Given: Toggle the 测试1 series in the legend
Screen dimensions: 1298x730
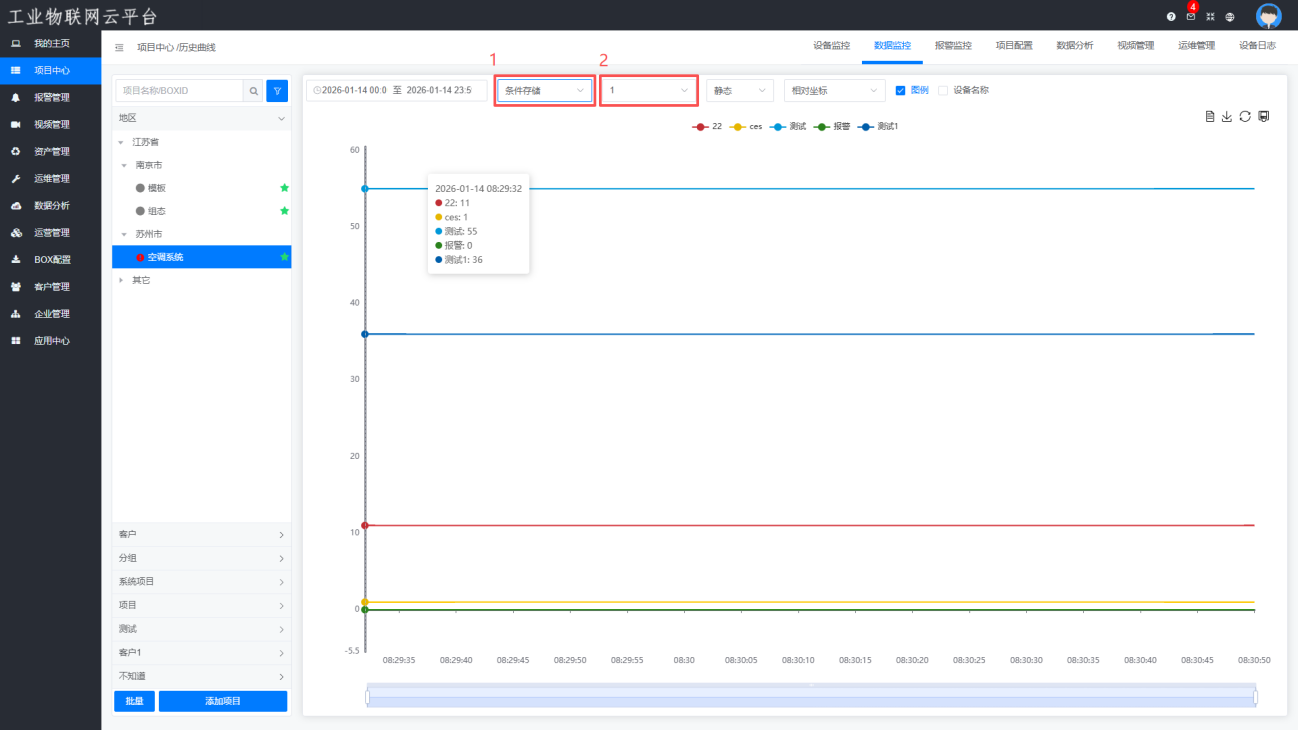Looking at the screenshot, I should click(x=879, y=127).
